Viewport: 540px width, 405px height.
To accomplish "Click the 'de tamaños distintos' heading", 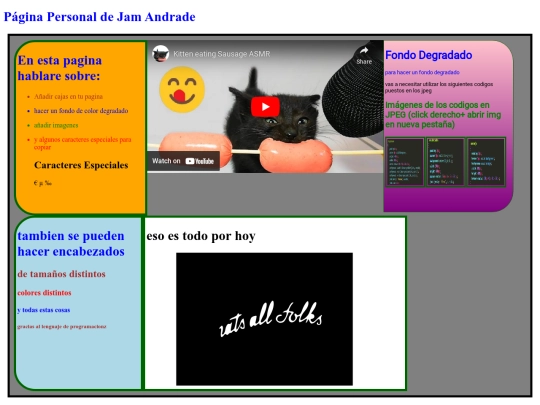I will pos(62,274).
